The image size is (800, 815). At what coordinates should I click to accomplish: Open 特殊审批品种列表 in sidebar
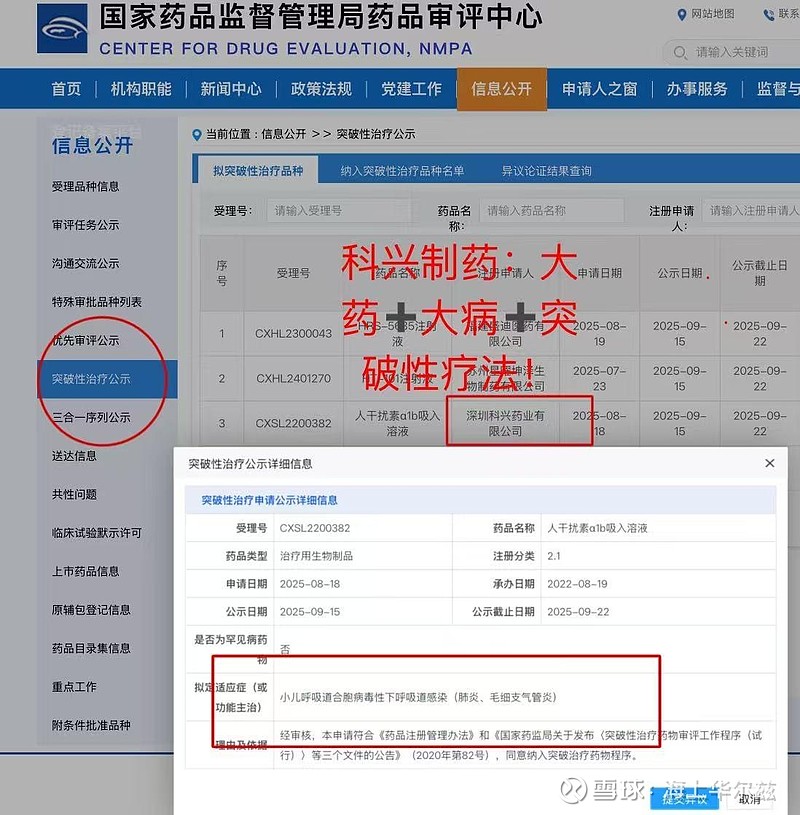coord(97,302)
